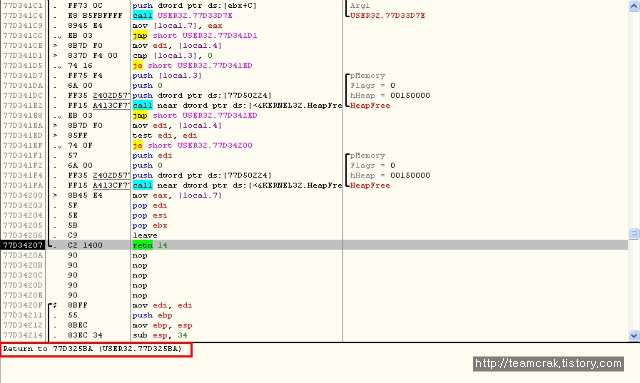Click 'push 0' at address 77D341DA
Image resolution: width=640 pixels, height=383 pixels.
coord(147,86)
